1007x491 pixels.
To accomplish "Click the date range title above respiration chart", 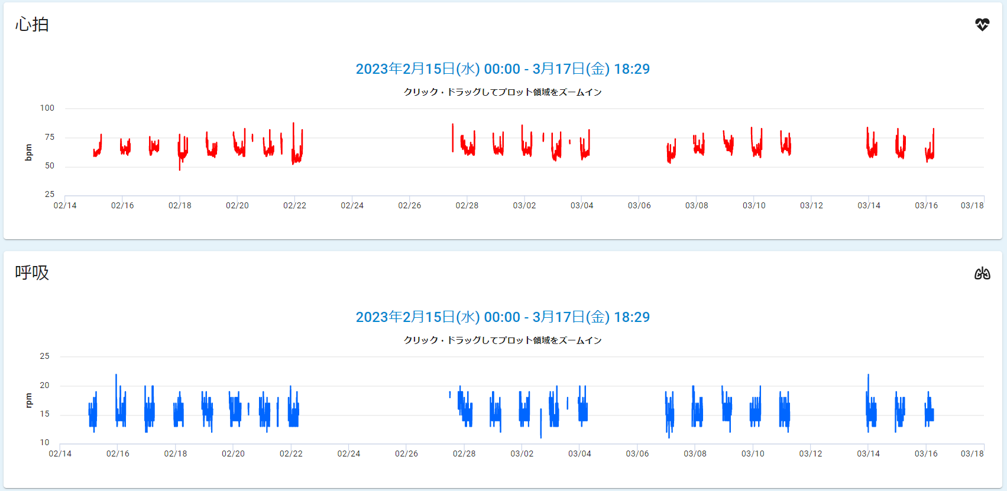I will (x=502, y=317).
